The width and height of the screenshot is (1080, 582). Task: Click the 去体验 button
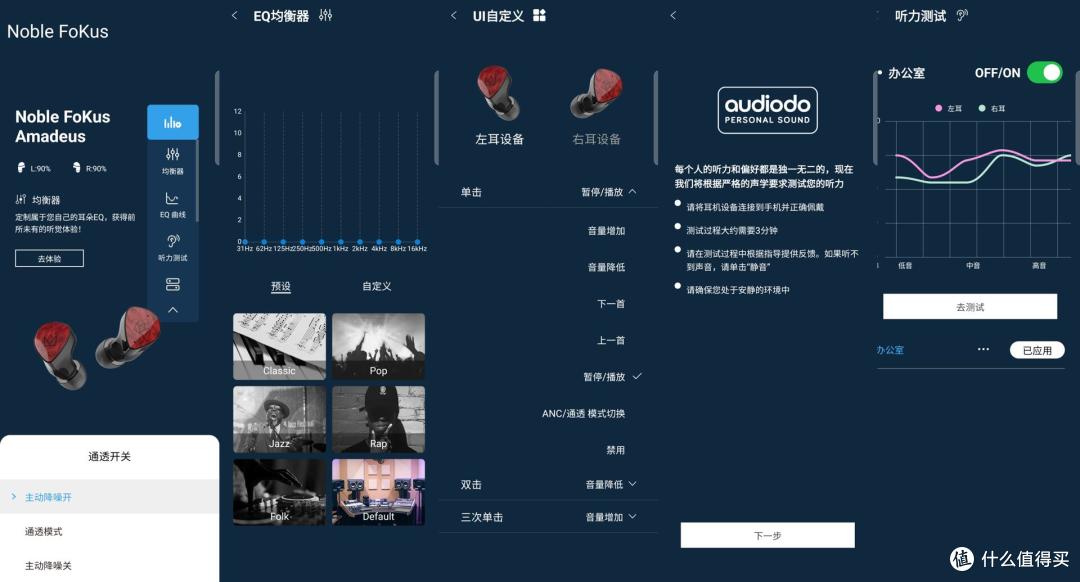pyautogui.click(x=50, y=258)
